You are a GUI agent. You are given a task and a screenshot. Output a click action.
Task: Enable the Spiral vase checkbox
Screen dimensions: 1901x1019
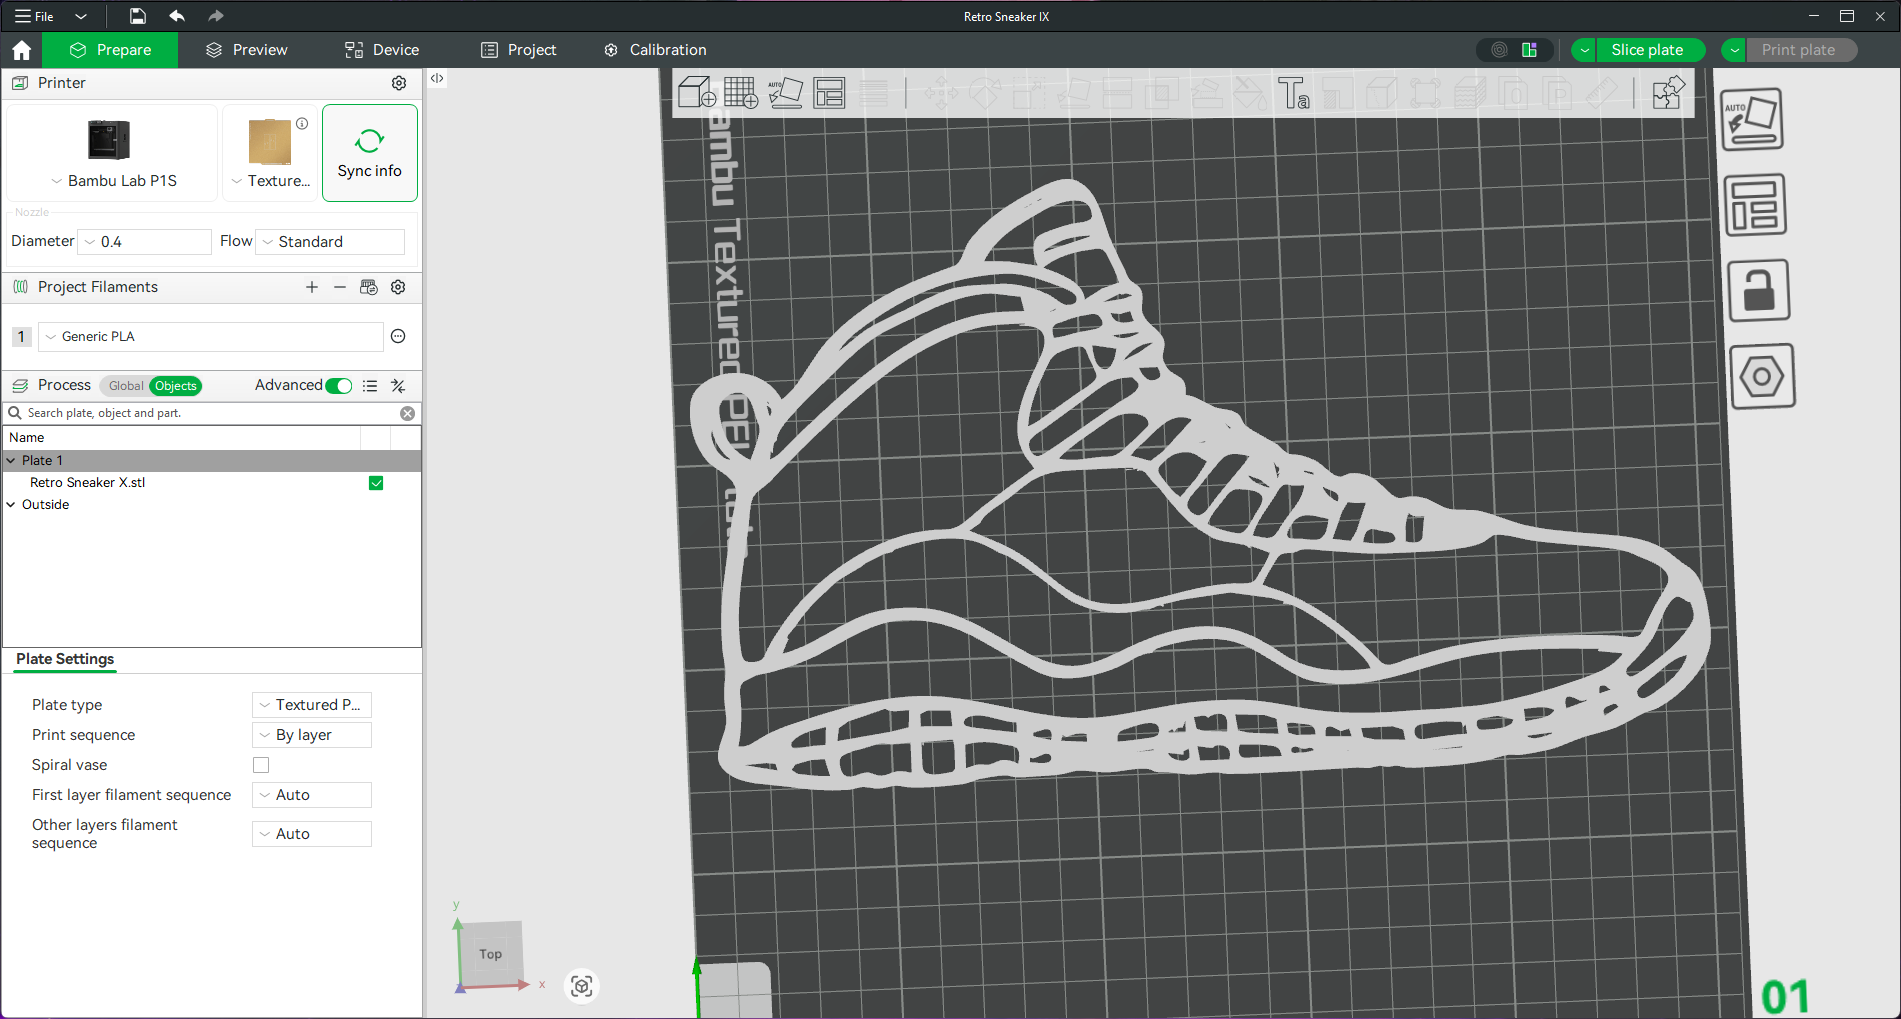coord(261,765)
